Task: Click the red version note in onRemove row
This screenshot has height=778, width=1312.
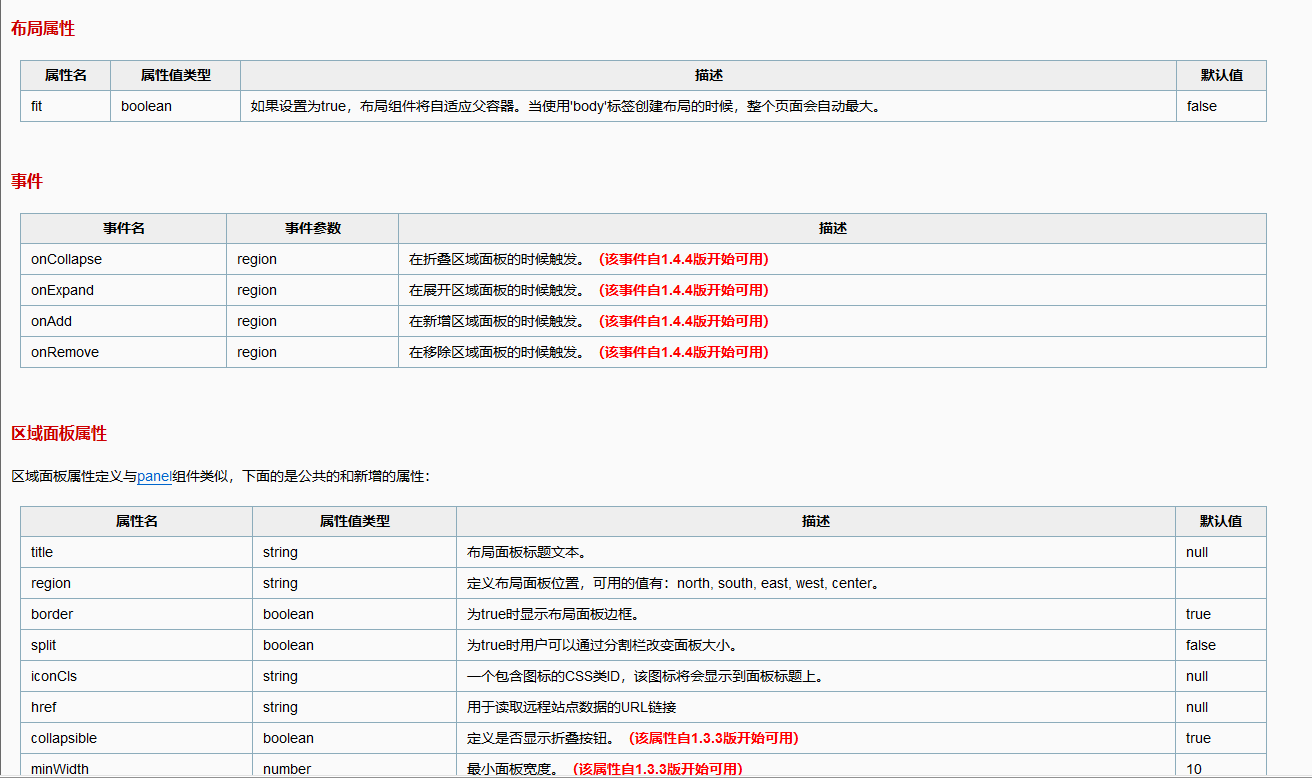Action: [683, 352]
